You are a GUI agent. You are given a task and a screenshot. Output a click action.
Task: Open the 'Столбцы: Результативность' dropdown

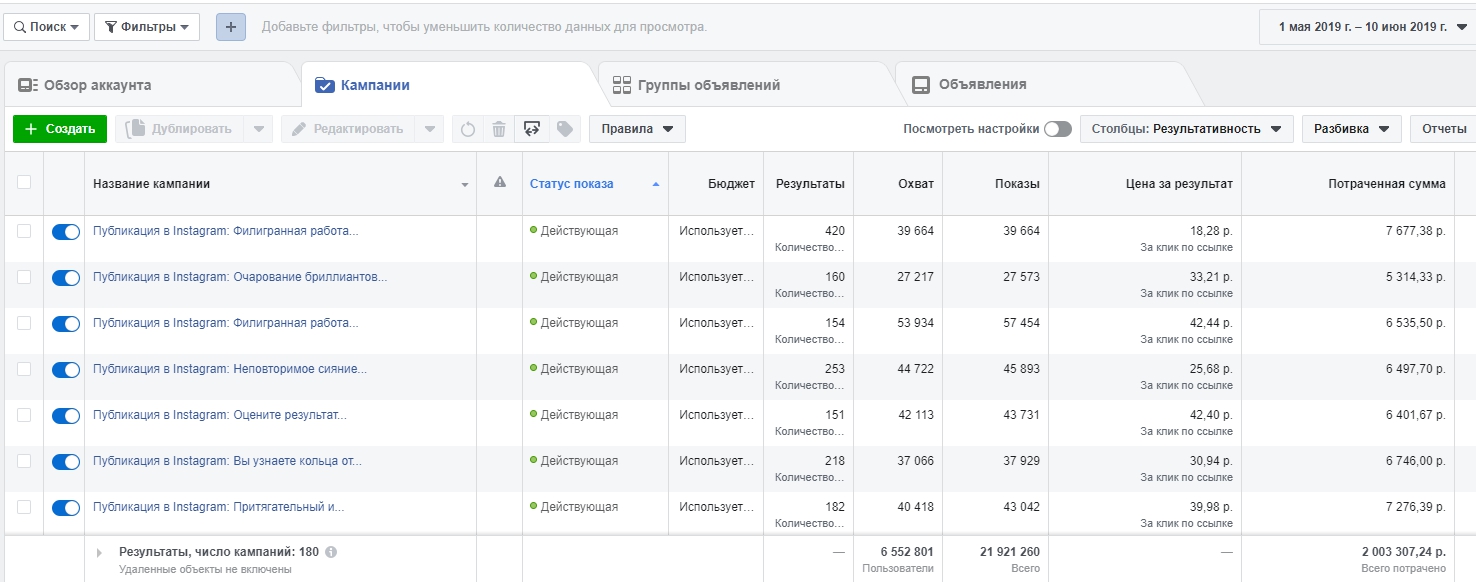(1186, 129)
